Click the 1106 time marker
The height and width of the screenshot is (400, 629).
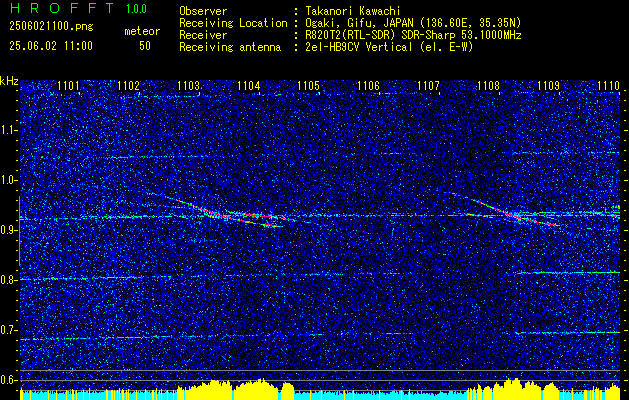pyautogui.click(x=369, y=85)
